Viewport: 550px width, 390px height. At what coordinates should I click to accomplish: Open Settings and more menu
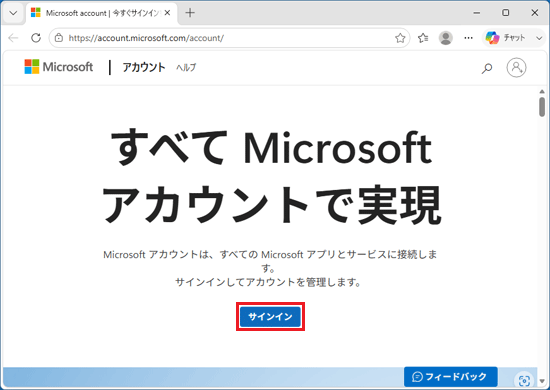click(x=468, y=38)
